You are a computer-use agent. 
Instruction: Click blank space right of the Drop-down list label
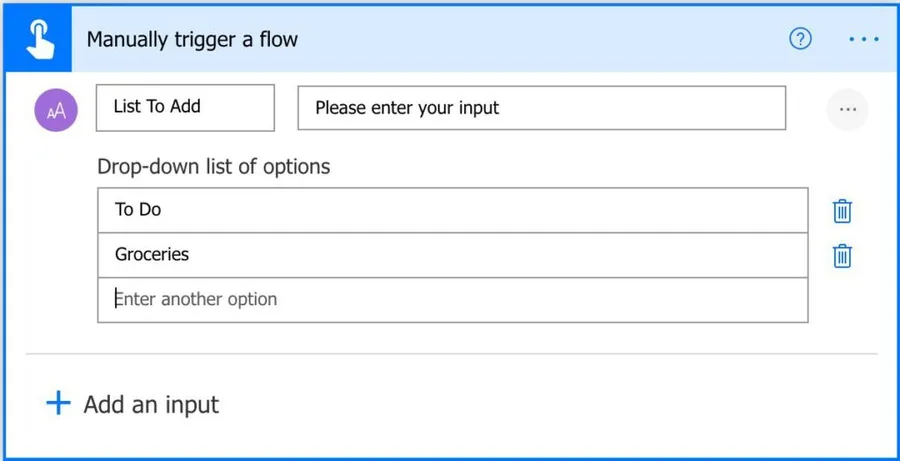coord(580,167)
